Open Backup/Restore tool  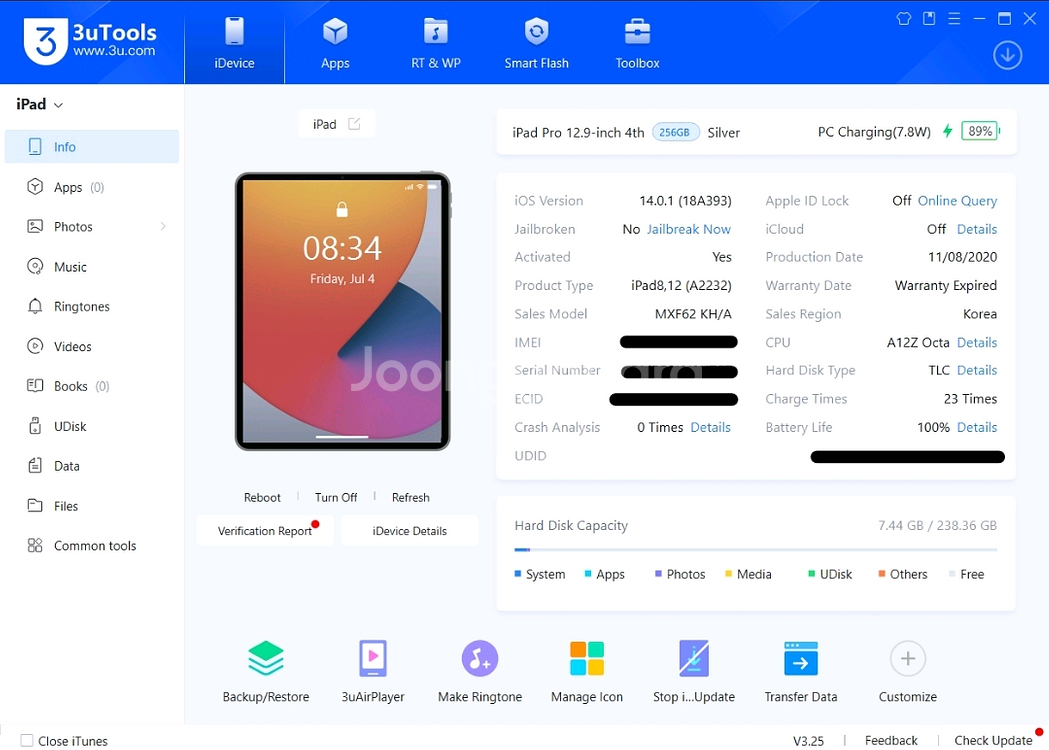pos(266,672)
